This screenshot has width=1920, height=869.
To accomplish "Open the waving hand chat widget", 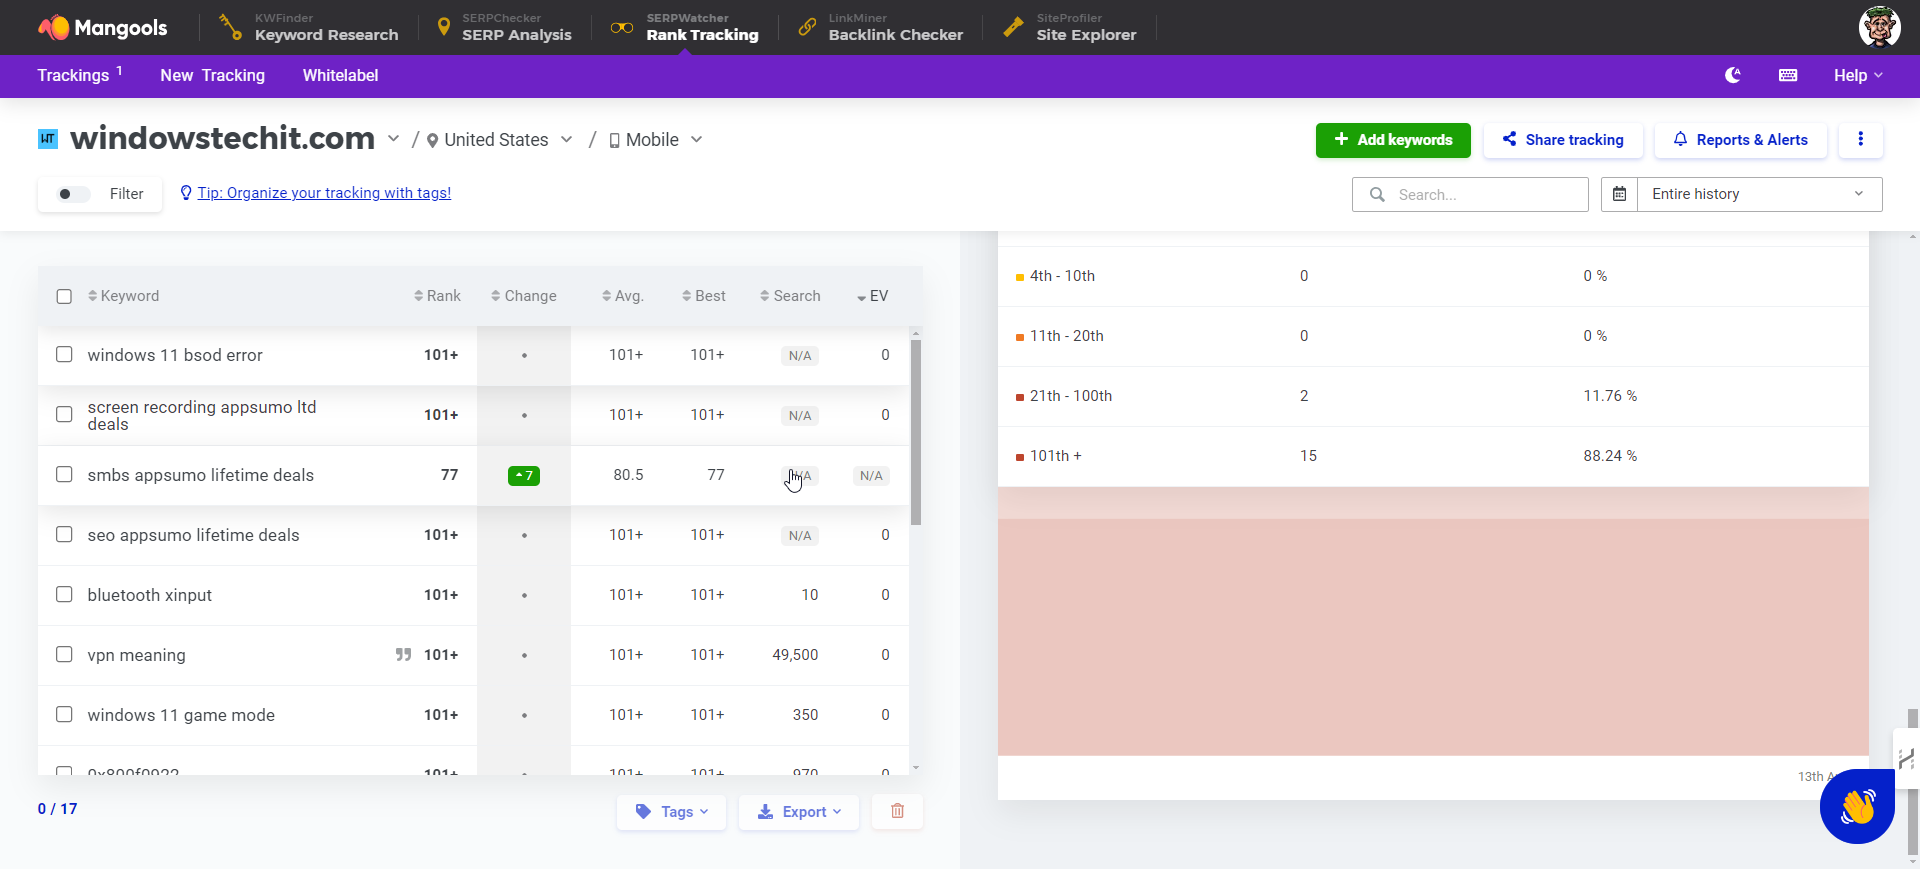I will [1857, 806].
